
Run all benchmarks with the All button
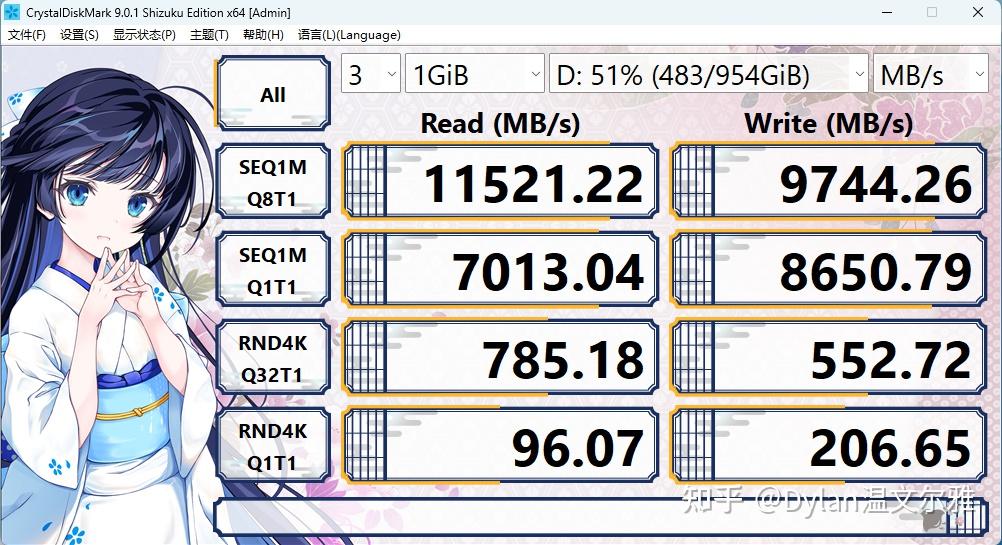click(273, 94)
